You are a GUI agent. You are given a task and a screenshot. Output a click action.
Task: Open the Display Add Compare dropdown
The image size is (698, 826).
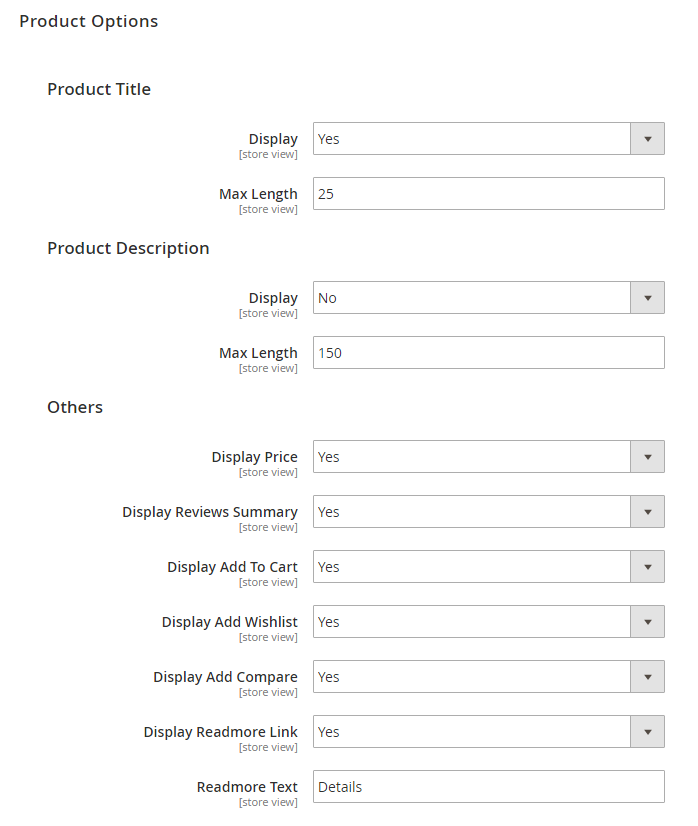[488, 676]
